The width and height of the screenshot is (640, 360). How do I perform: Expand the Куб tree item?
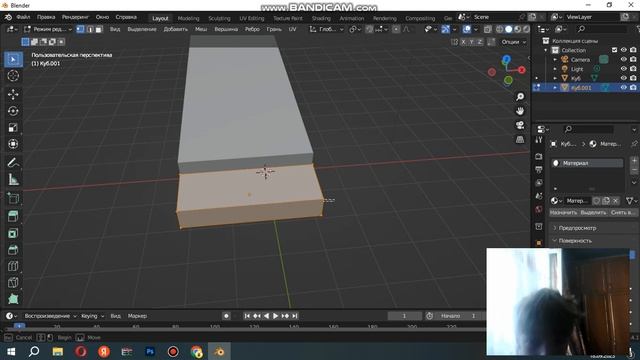point(555,78)
